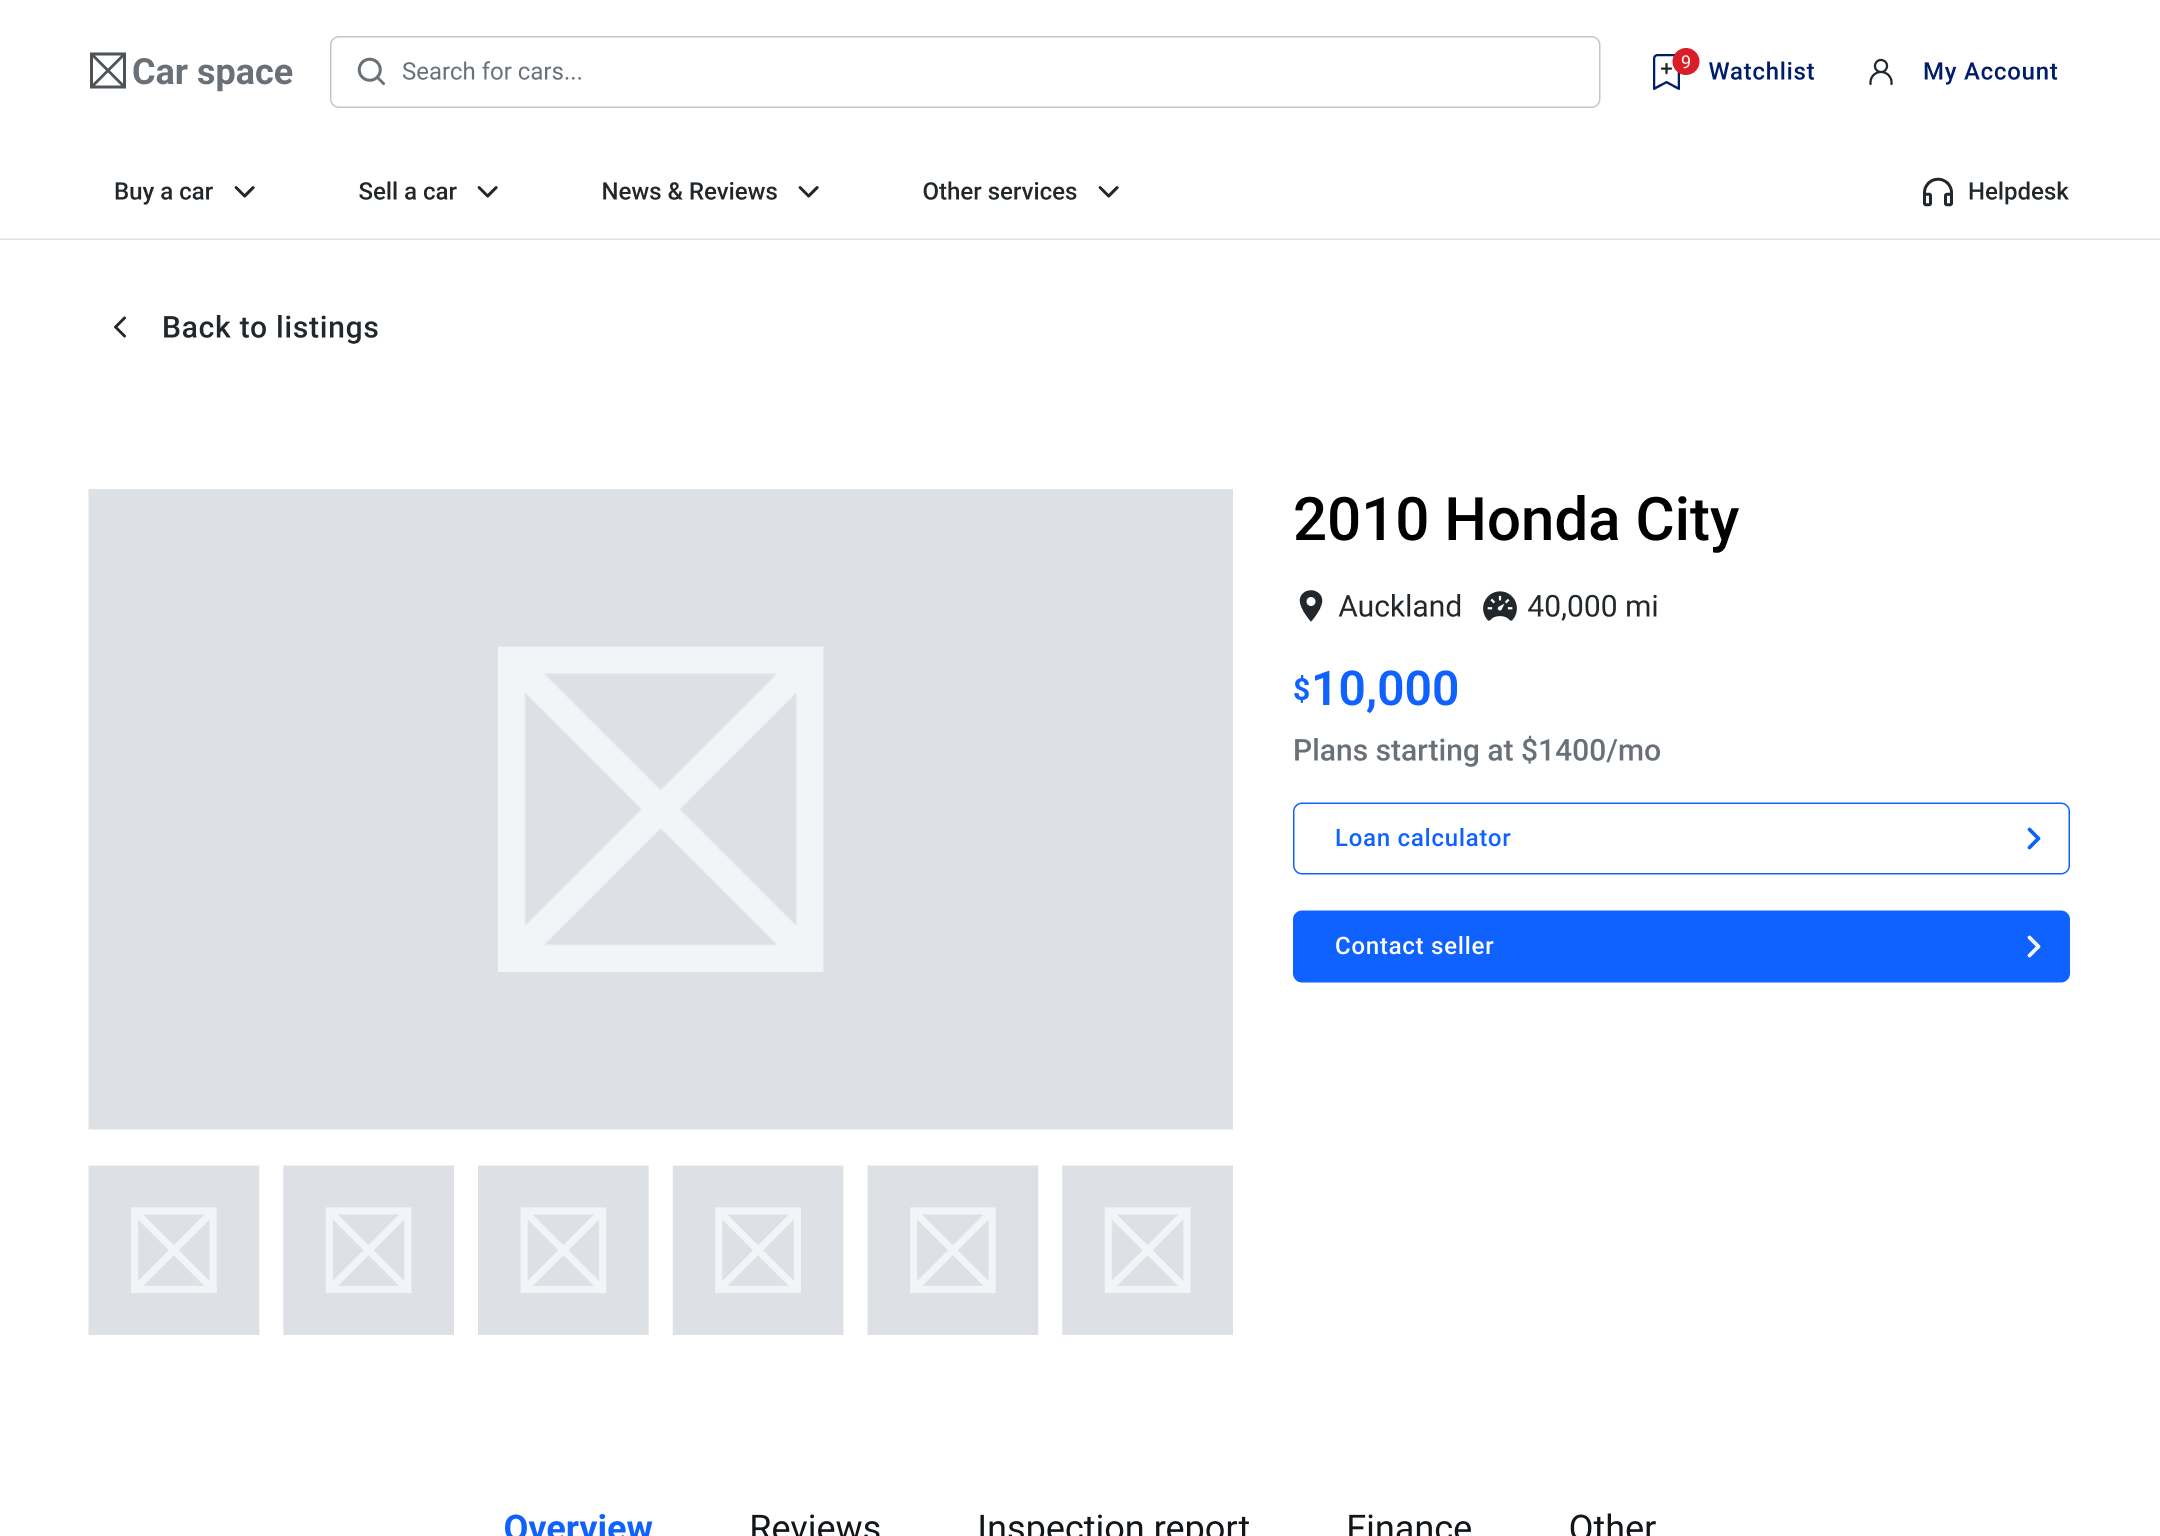This screenshot has width=2160, height=1536.
Task: Switch to the Reviews tab
Action: click(815, 1523)
